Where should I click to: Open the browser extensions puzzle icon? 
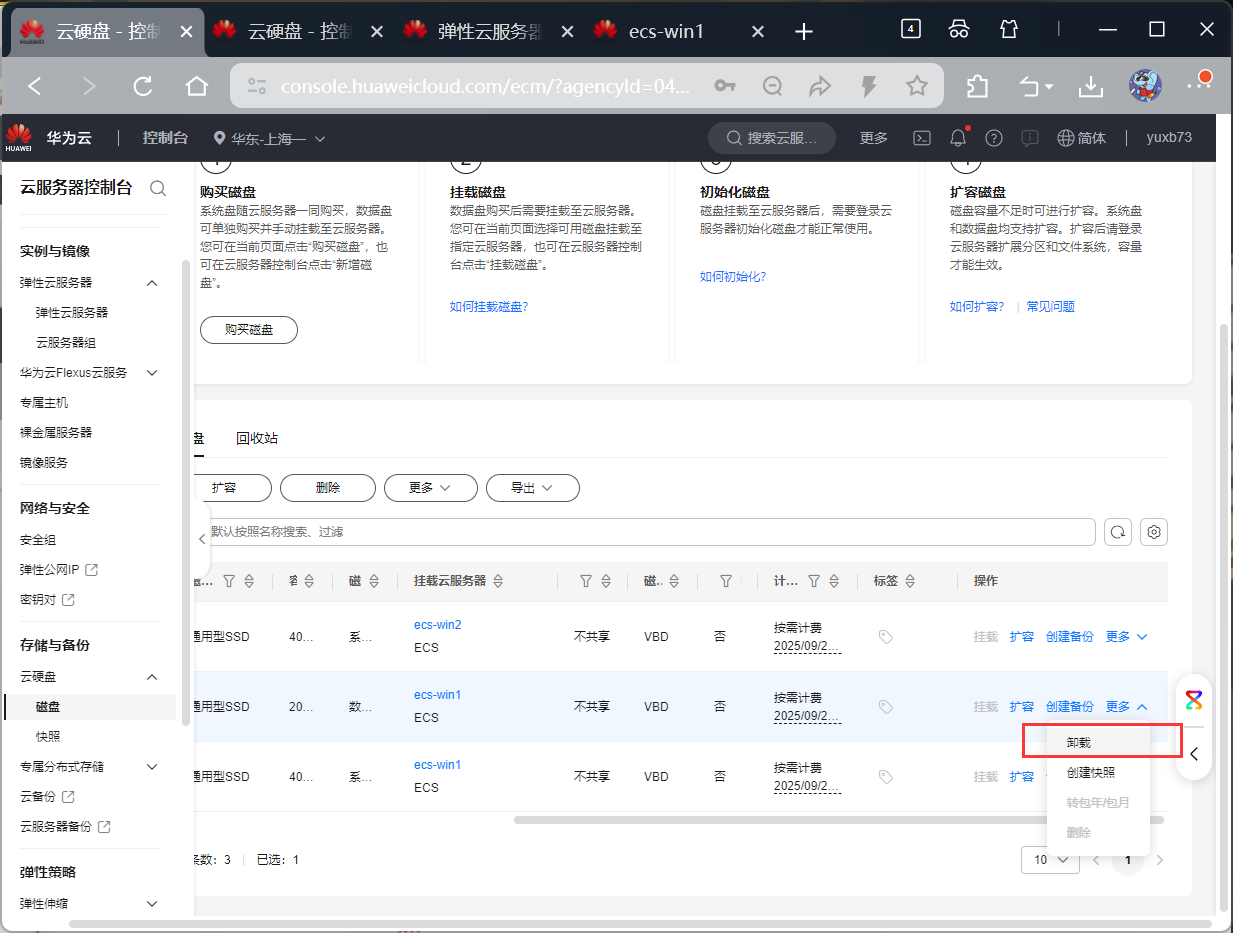point(978,87)
